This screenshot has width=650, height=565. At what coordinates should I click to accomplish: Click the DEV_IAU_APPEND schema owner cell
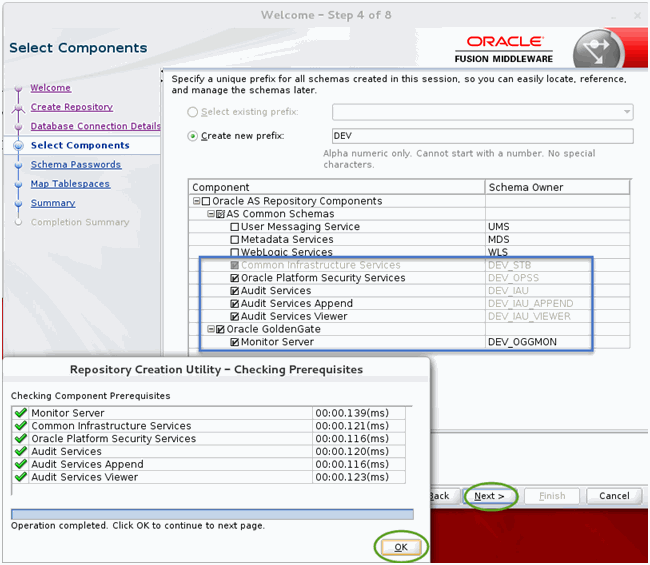pos(558,303)
